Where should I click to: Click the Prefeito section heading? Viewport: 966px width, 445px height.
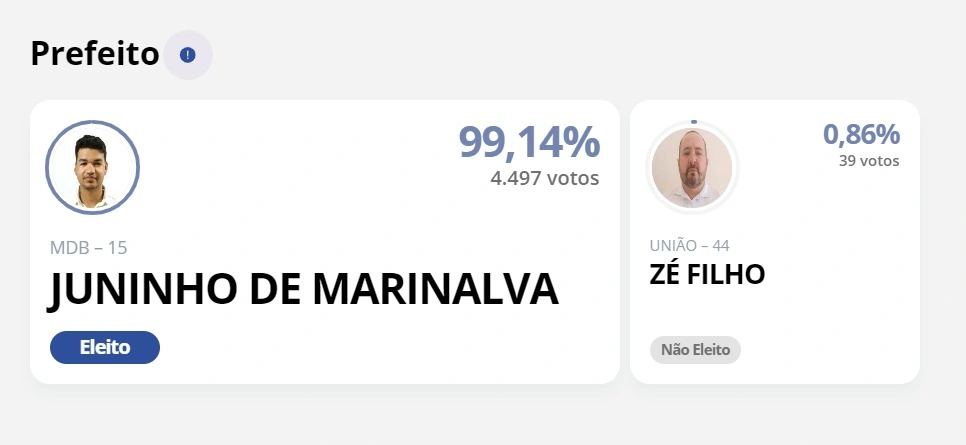pos(95,54)
